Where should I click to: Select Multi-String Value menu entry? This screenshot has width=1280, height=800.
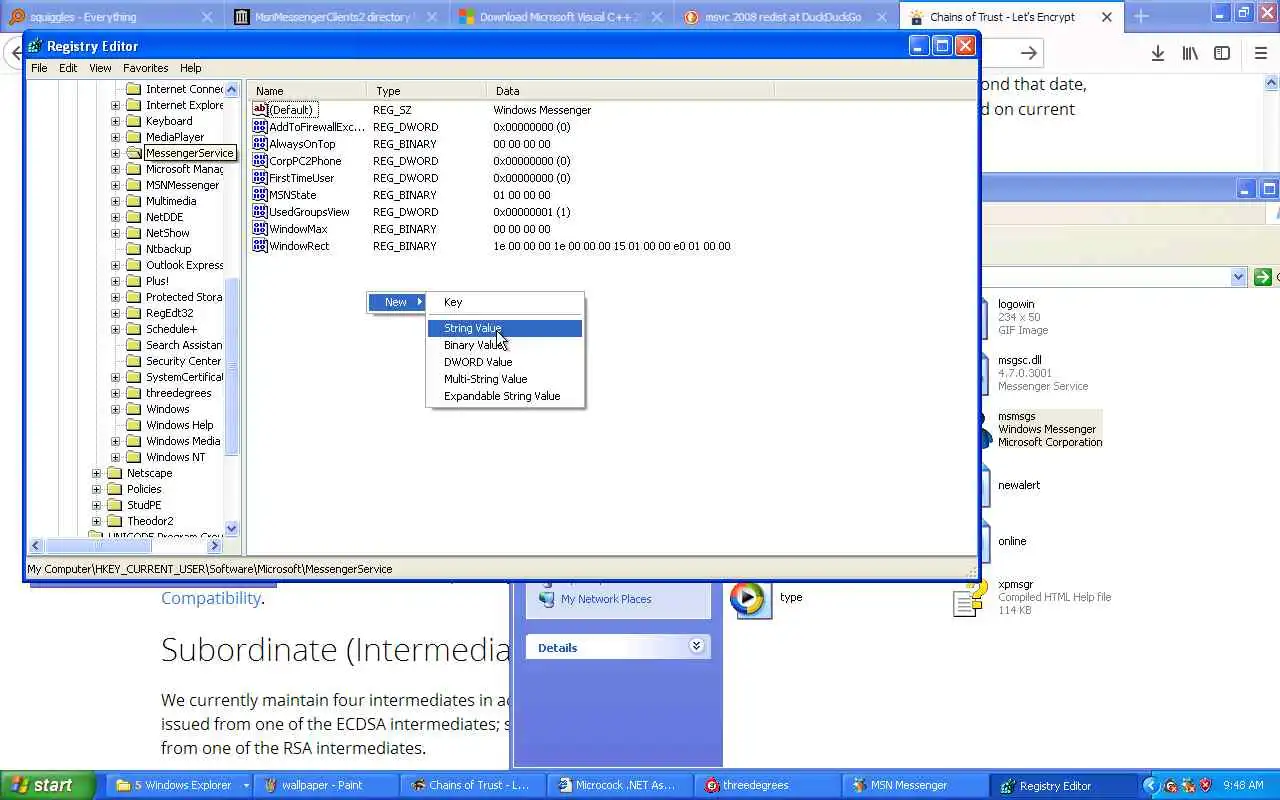(x=505, y=379)
